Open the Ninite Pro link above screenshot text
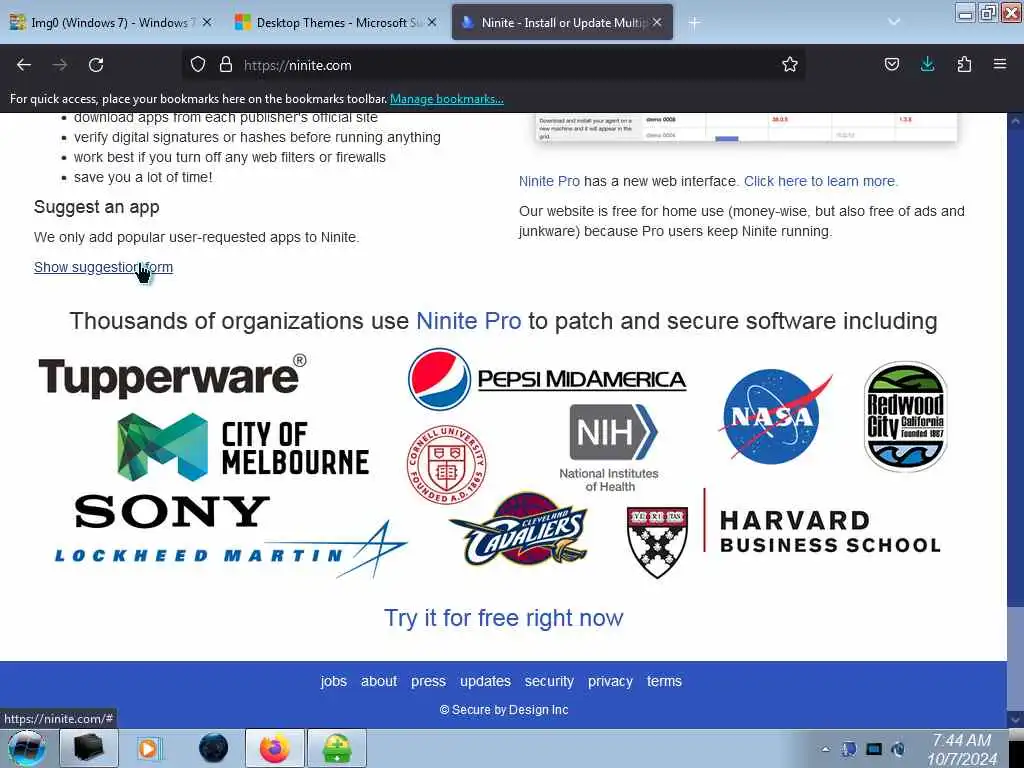Screen dimensions: 1024x768 pyautogui.click(x=549, y=181)
